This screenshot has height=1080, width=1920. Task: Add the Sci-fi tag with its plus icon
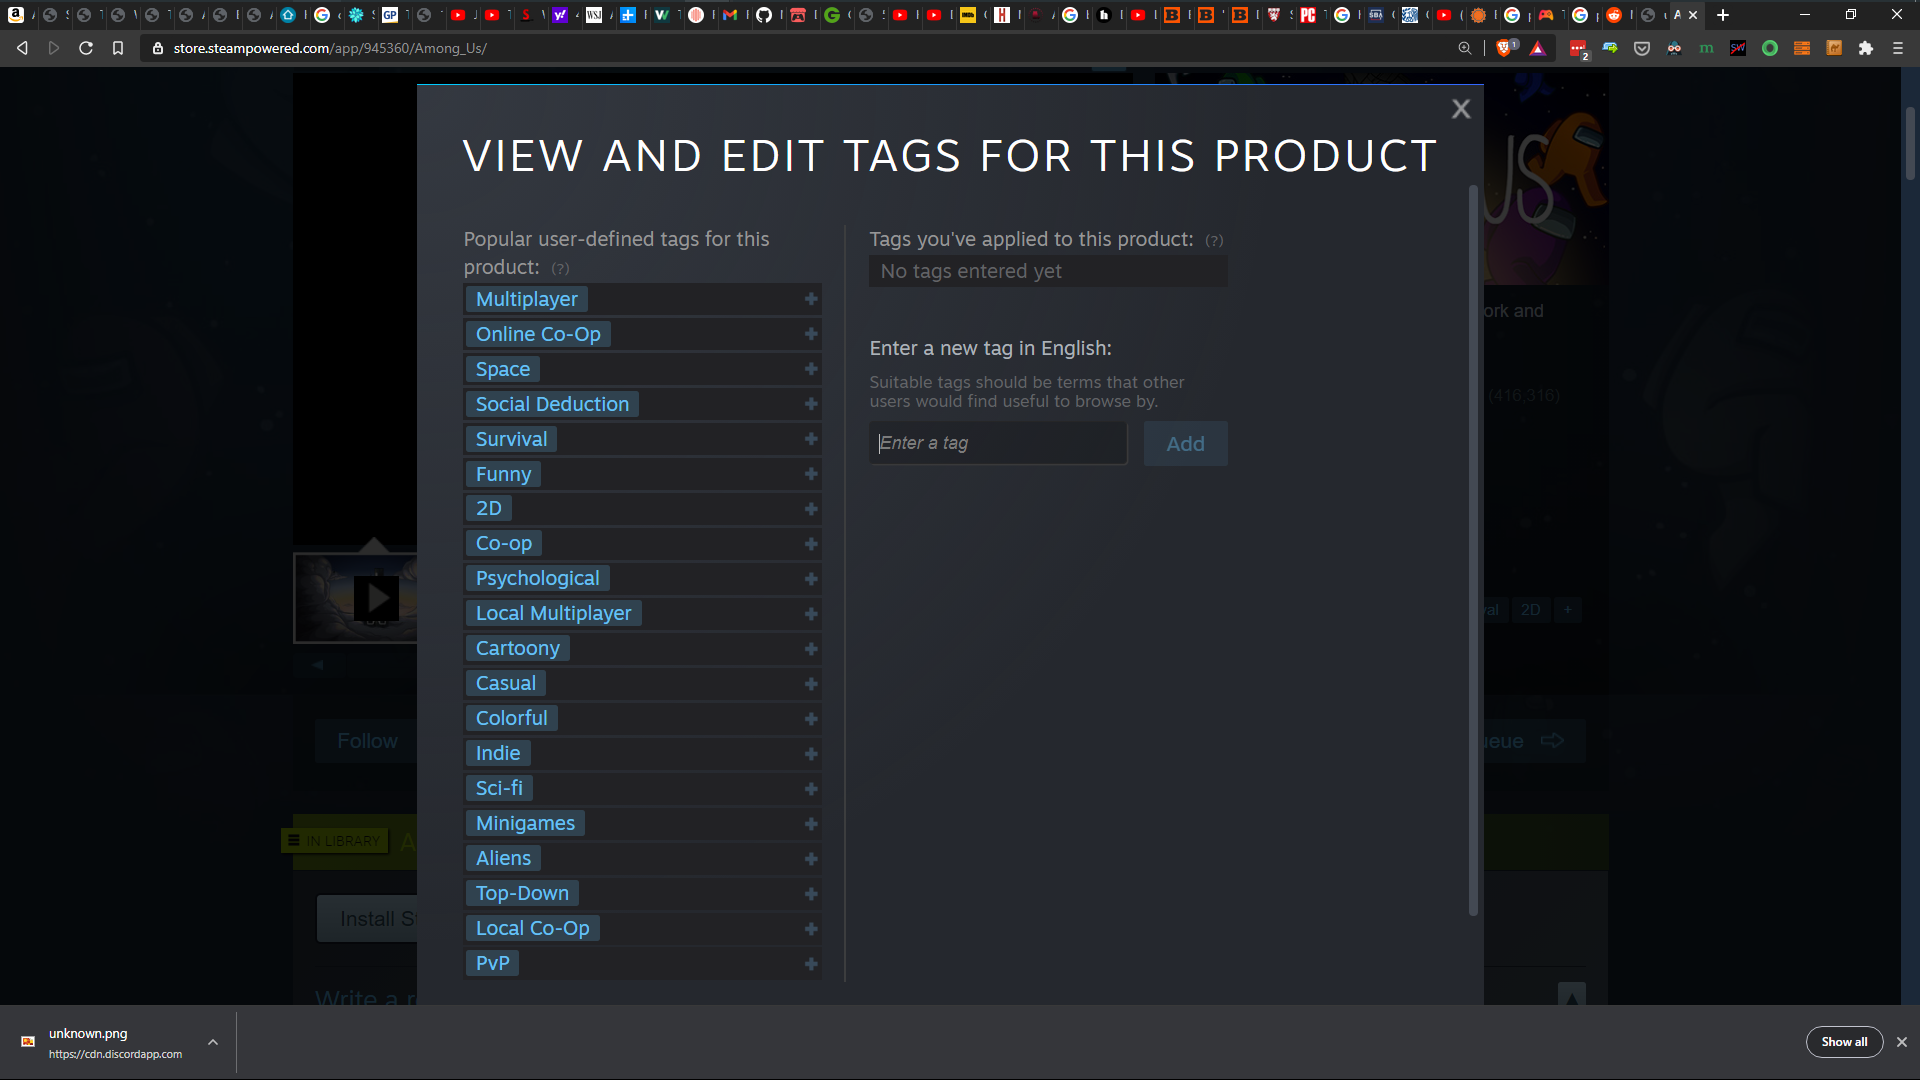810,789
